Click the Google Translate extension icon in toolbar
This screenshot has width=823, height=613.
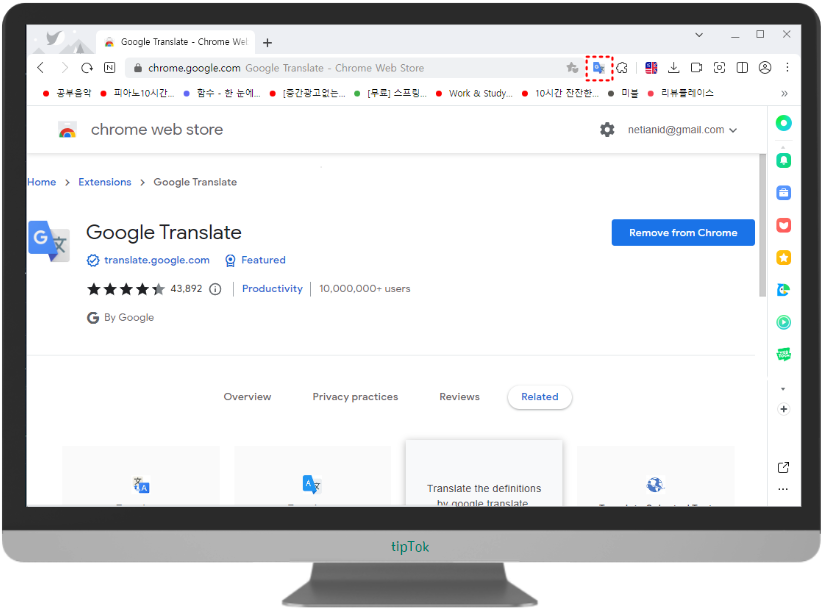click(x=598, y=68)
